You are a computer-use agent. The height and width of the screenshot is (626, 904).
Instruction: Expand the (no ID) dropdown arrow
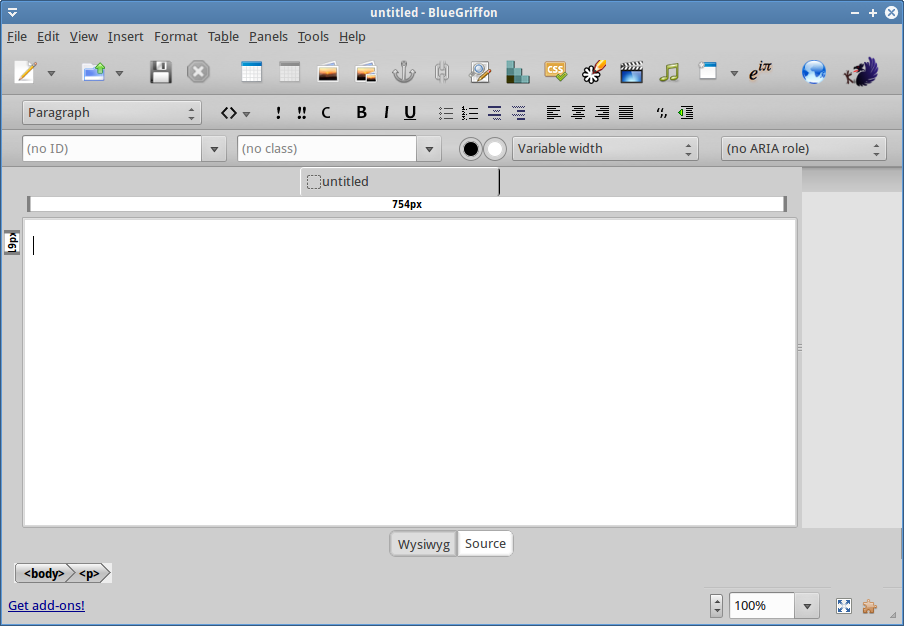pos(214,149)
